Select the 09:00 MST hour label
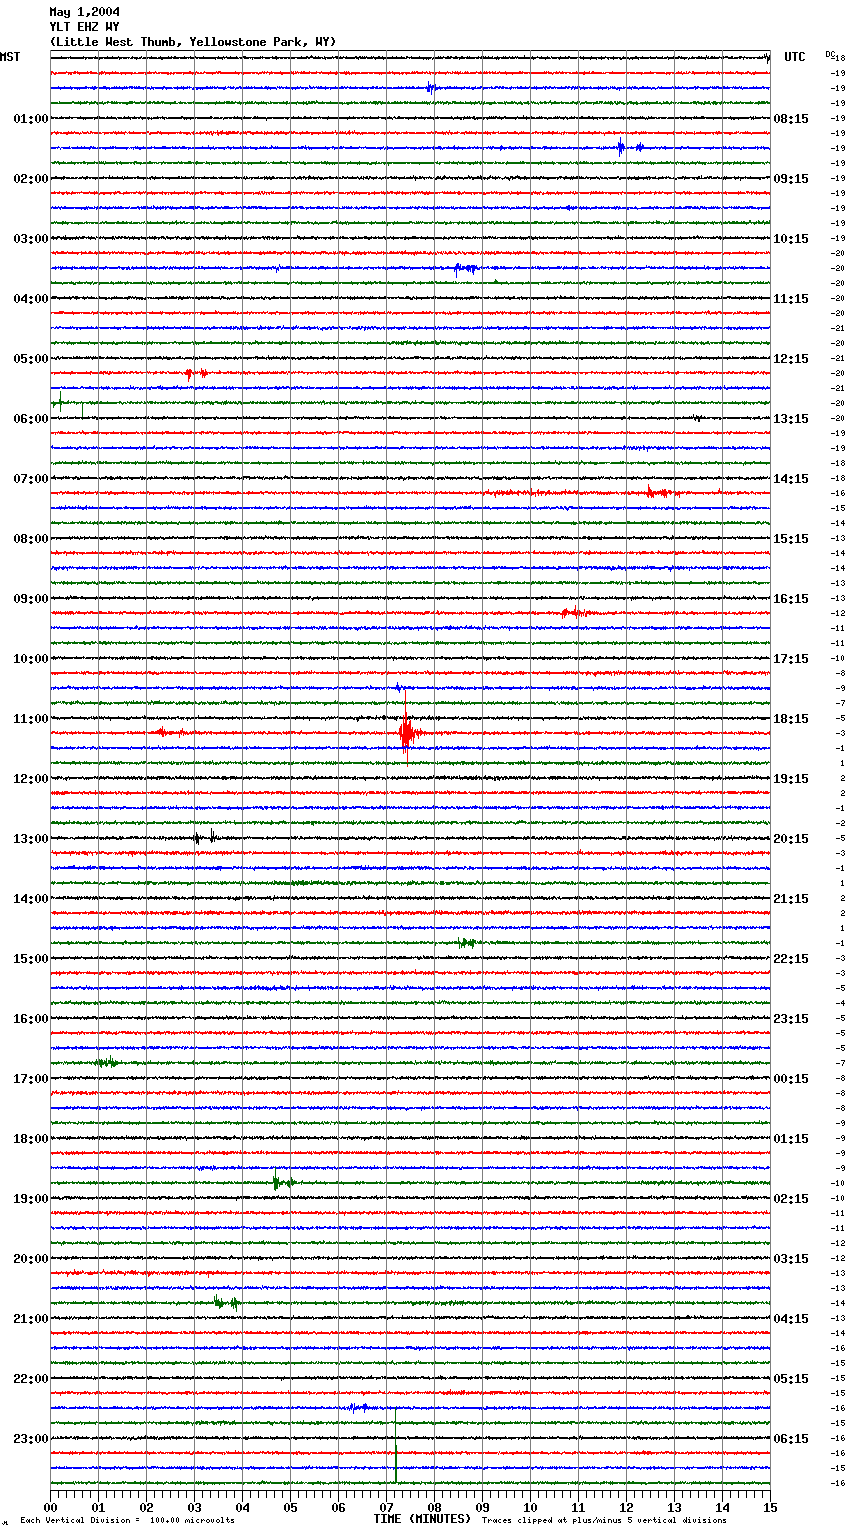Screen dimensions: 850x1534 [x=30, y=599]
